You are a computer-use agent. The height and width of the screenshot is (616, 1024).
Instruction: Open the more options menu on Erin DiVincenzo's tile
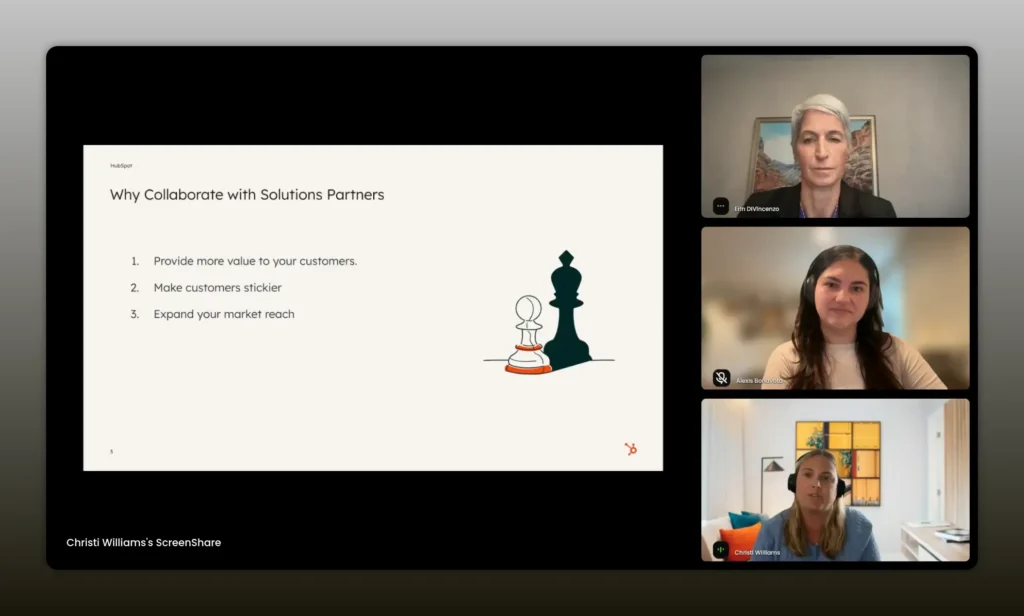click(721, 206)
